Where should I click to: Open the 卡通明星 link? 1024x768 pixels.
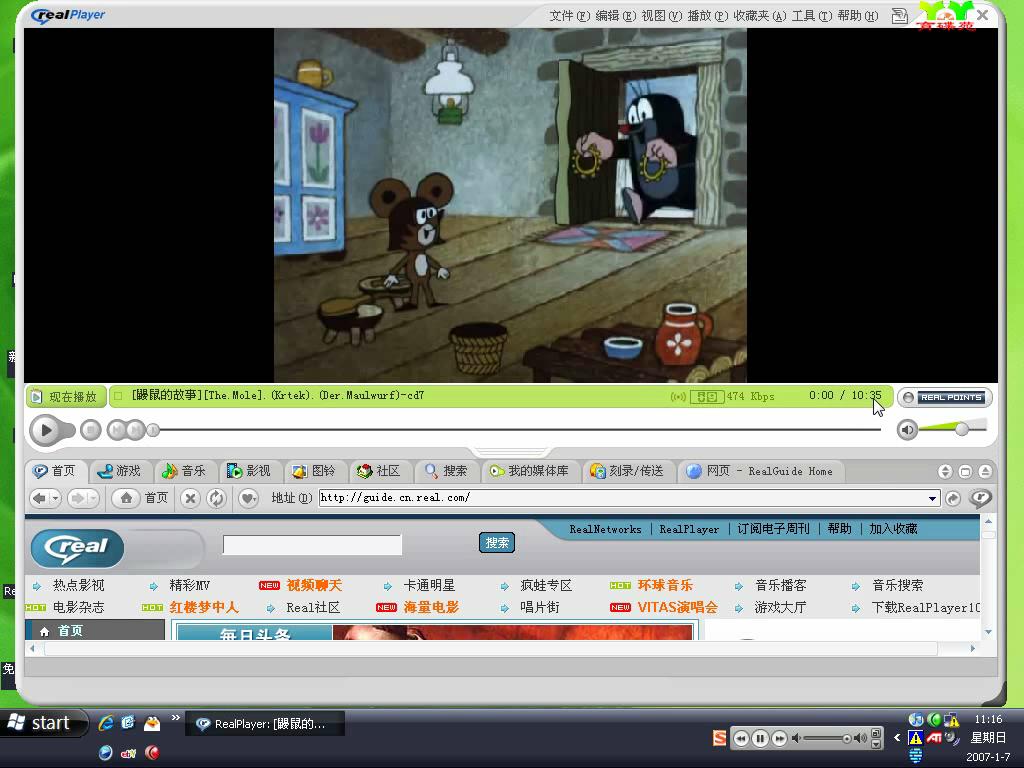(x=429, y=585)
